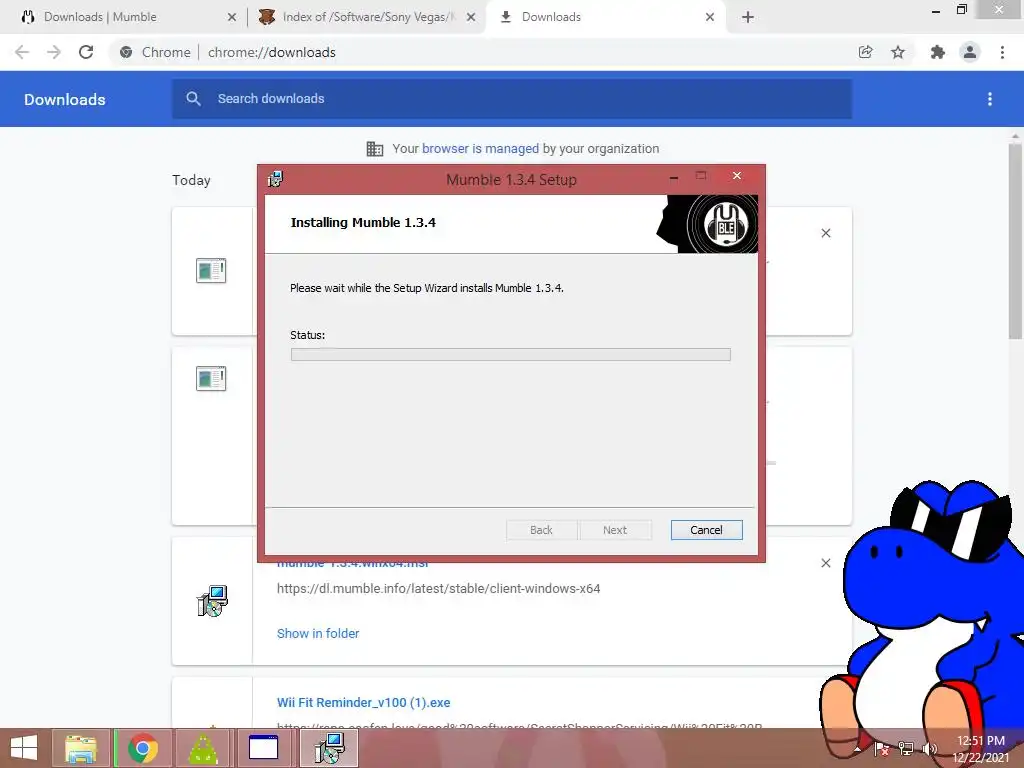
Task: Go forward in Chrome
Action: pos(54,52)
